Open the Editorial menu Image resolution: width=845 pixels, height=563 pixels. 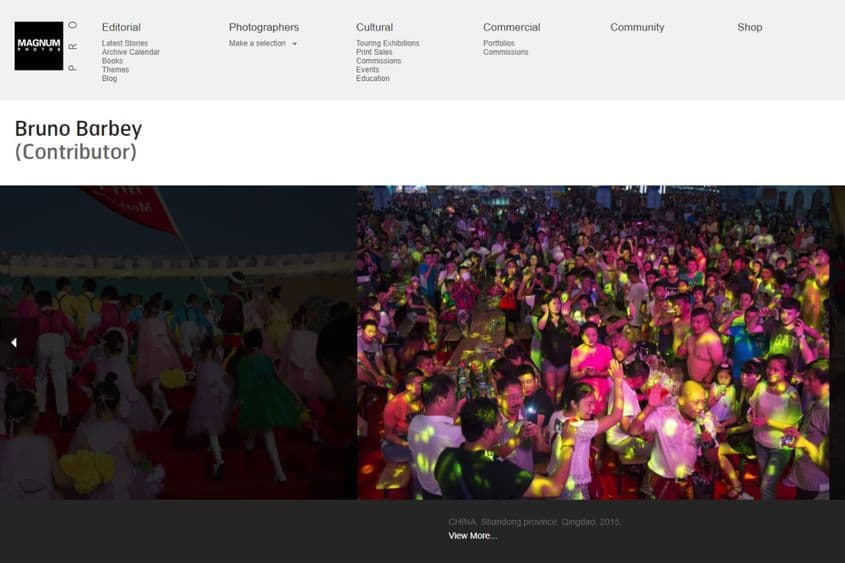pyautogui.click(x=121, y=27)
